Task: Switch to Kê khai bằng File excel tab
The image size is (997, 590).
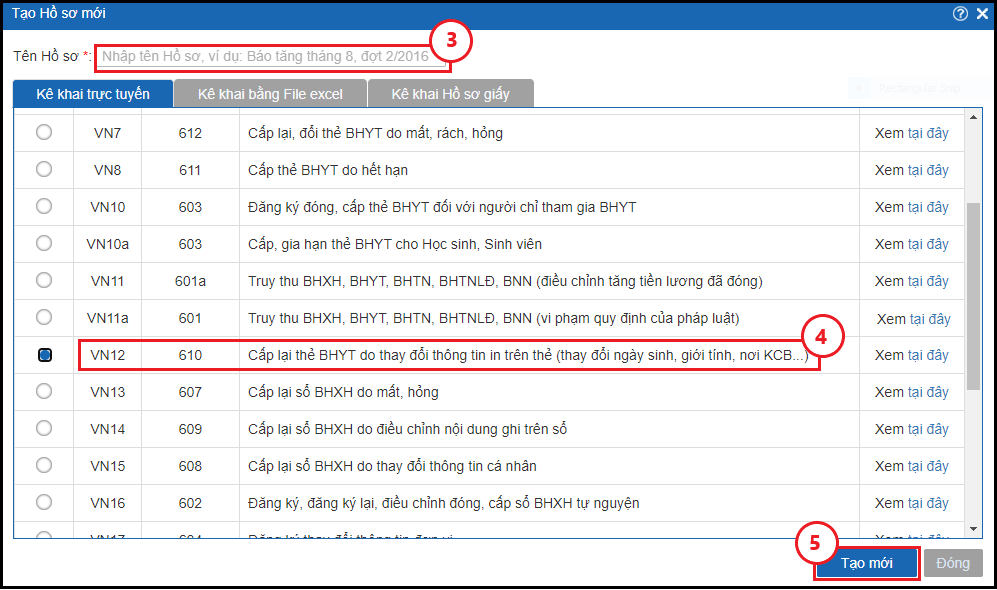Action: point(270,94)
